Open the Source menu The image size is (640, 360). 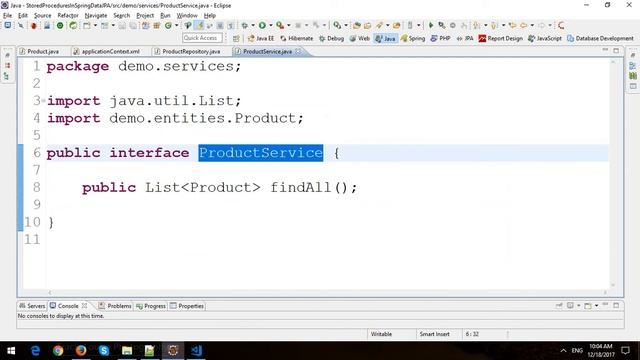(42, 16)
